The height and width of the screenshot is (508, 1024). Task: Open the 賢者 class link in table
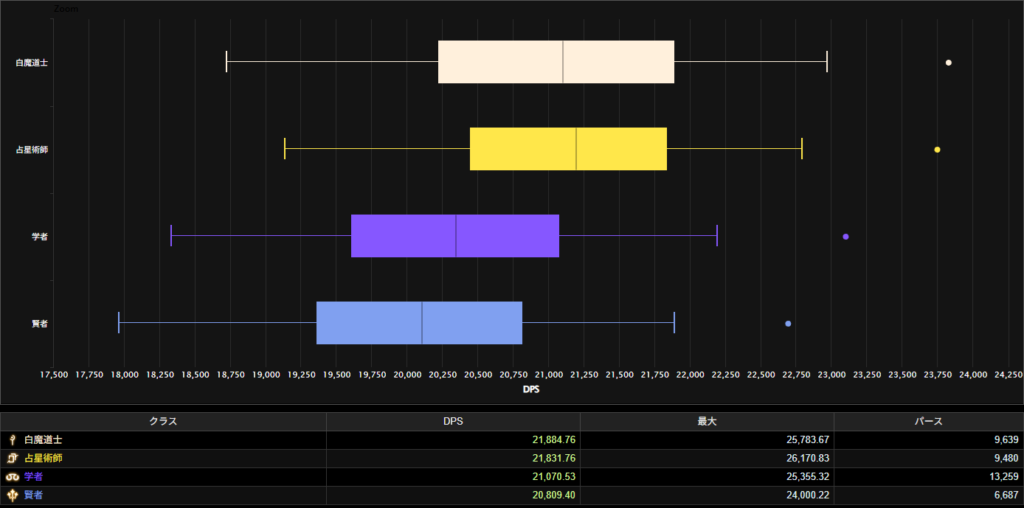tap(34, 495)
